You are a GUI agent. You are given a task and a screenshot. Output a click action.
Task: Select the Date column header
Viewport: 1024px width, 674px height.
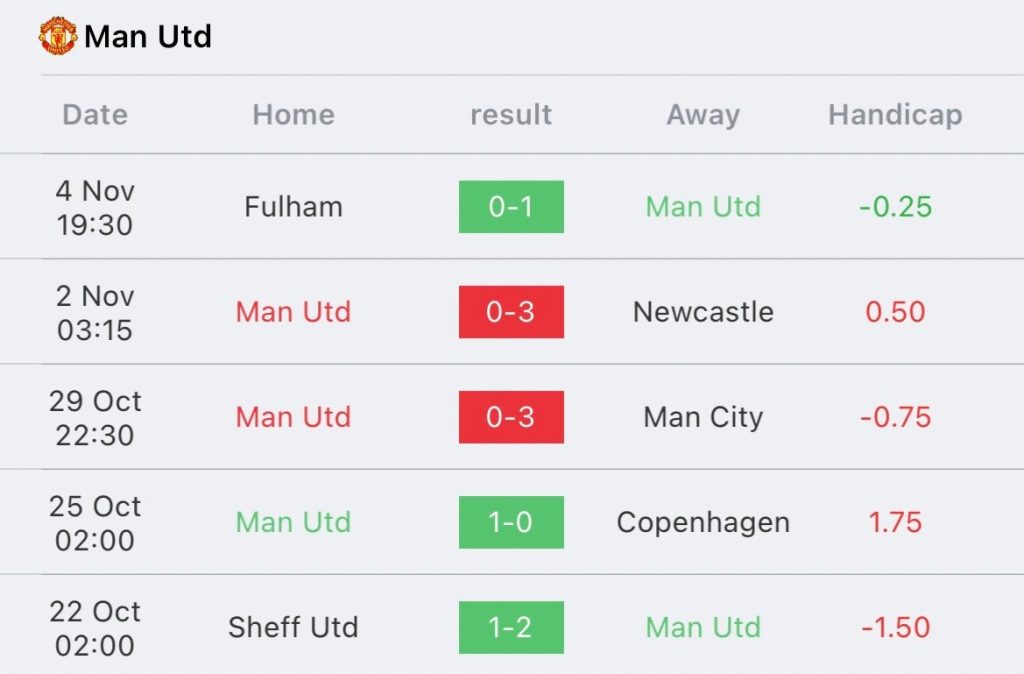pos(95,115)
